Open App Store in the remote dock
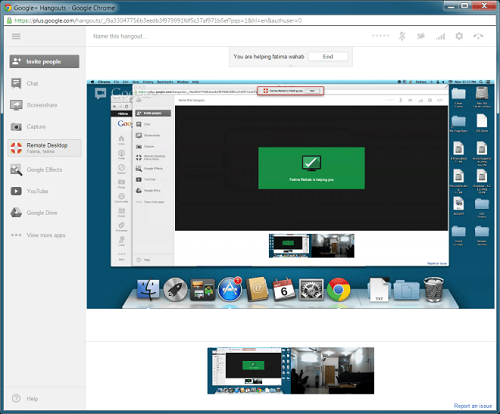The height and width of the screenshot is (414, 500). [x=230, y=289]
